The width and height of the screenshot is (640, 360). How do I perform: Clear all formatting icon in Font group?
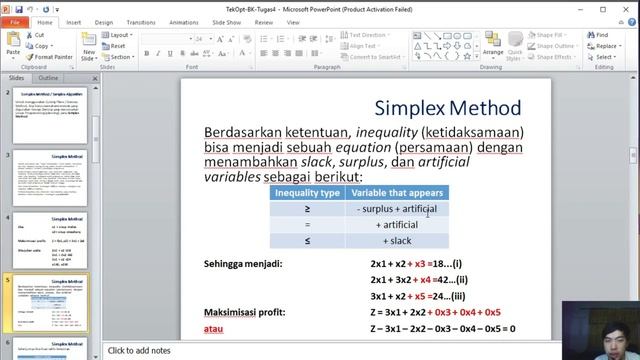point(247,39)
